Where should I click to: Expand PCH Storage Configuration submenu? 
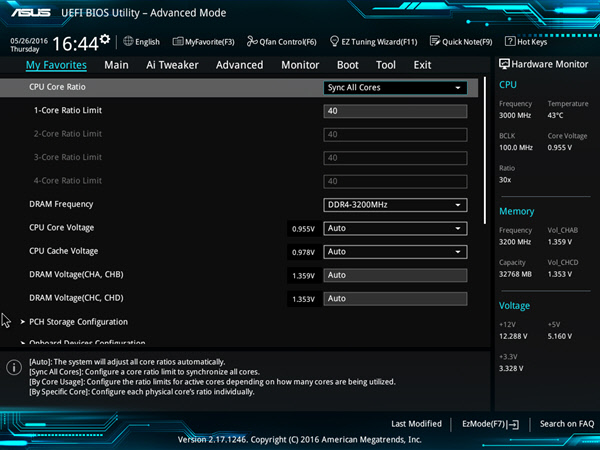(x=78, y=322)
